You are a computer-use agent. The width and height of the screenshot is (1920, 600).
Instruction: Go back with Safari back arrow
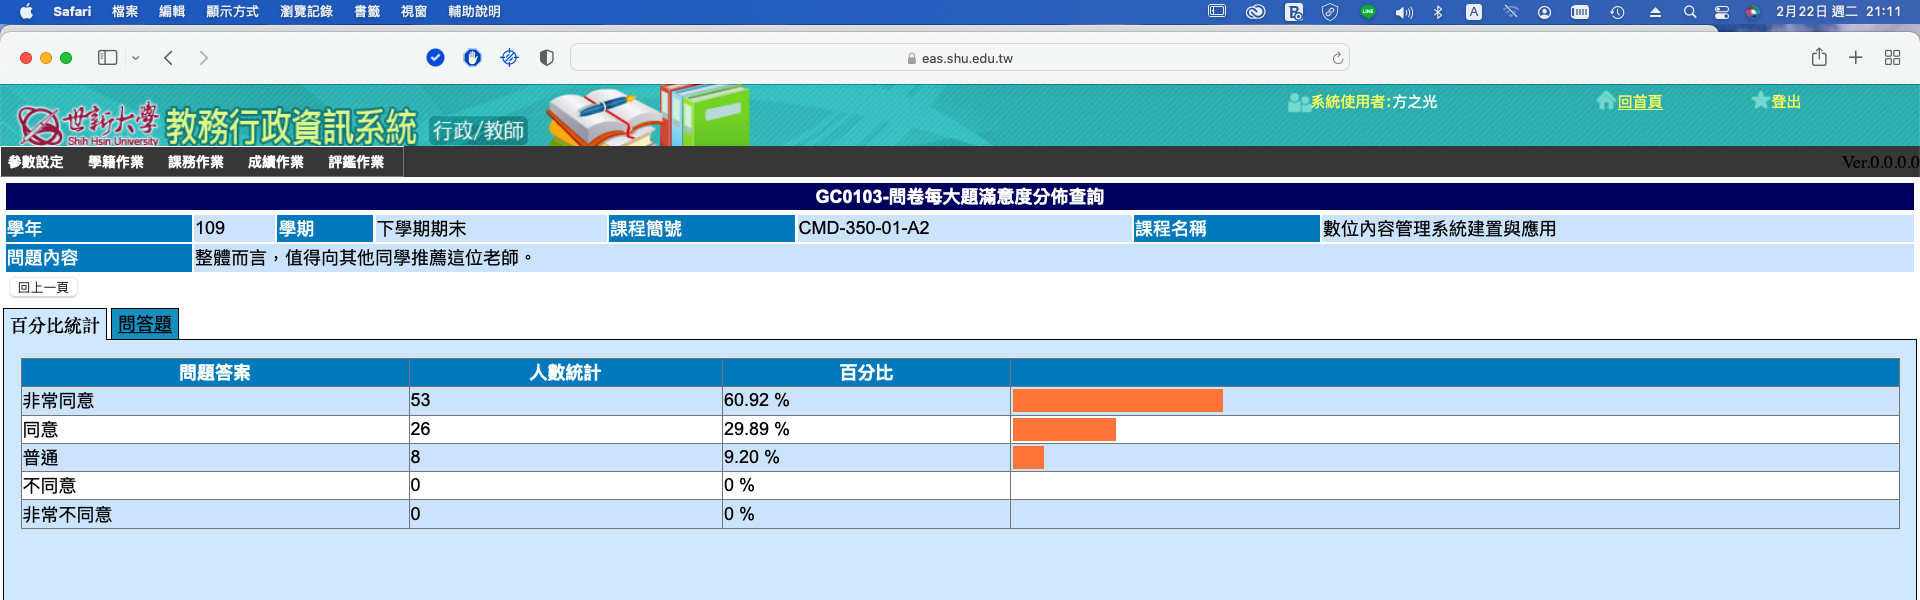coord(169,58)
